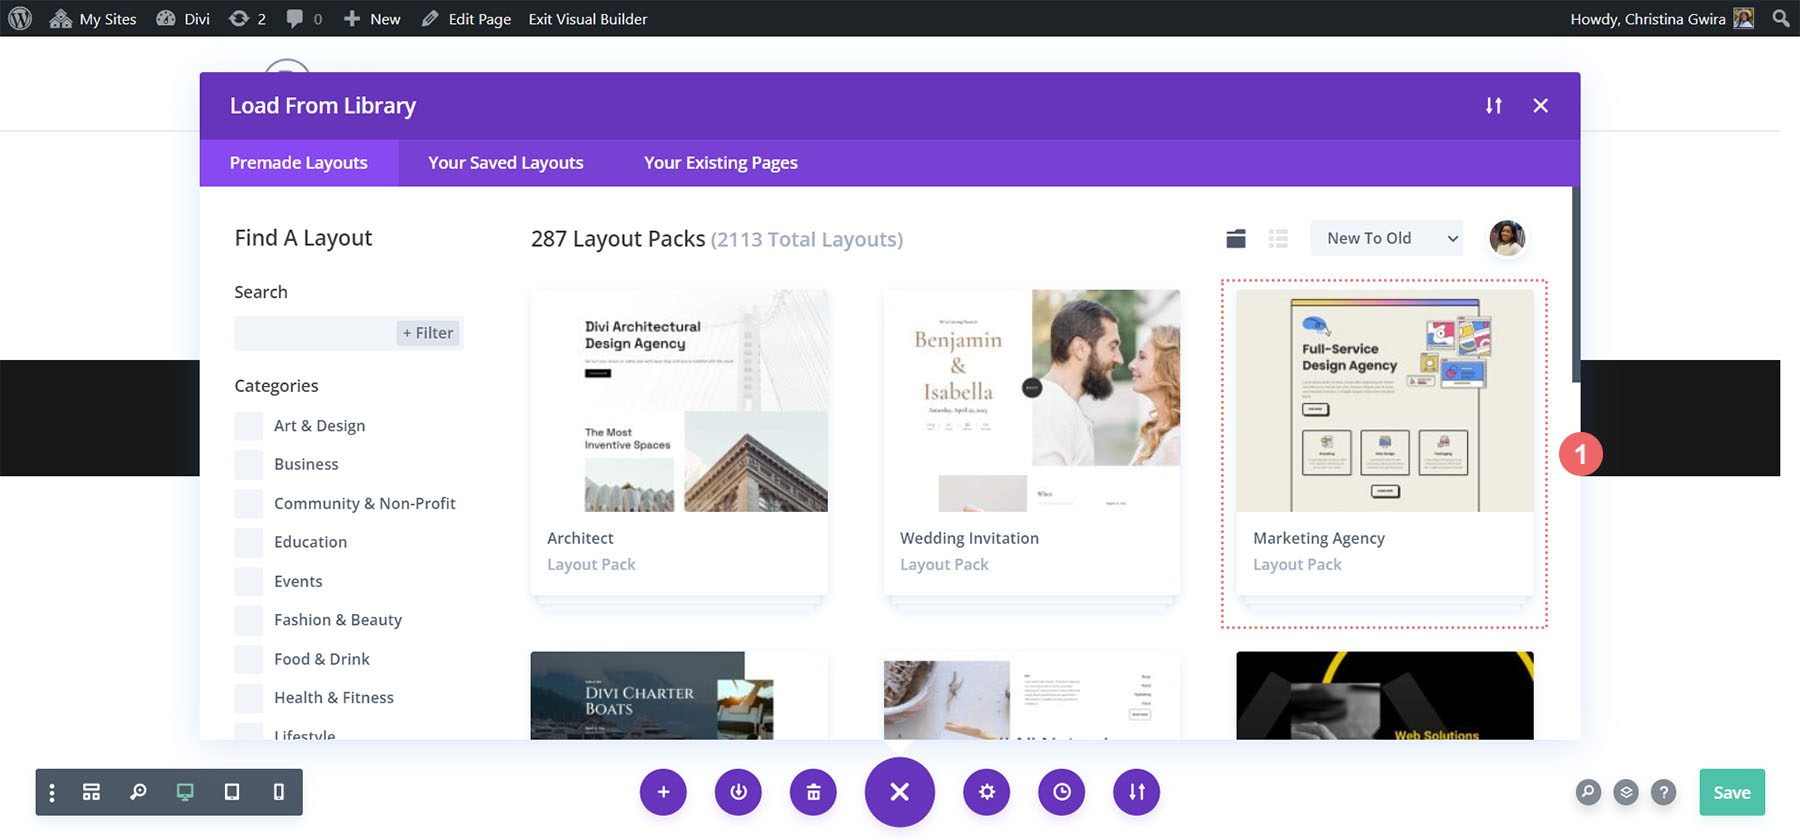This screenshot has height=840, width=1800.
Task: Check the Community & Non-Profit category
Action: [x=249, y=504]
